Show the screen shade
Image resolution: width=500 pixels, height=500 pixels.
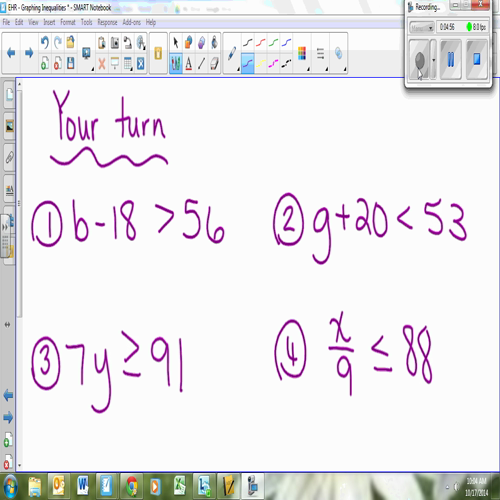[x=115, y=63]
